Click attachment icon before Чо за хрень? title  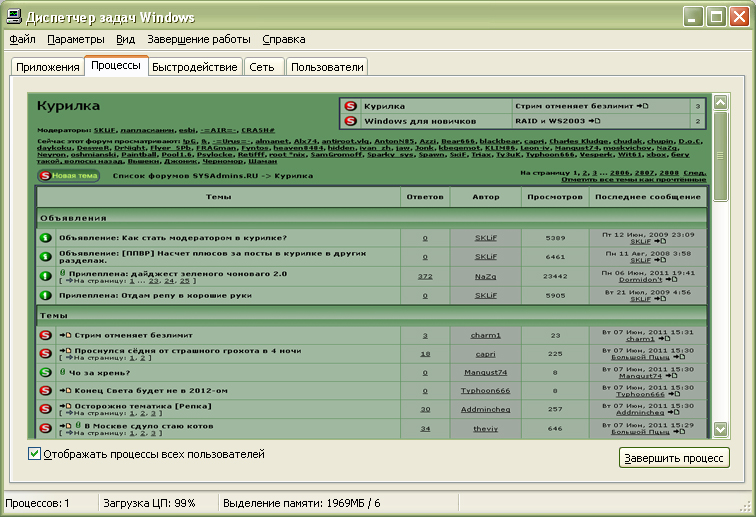pos(62,372)
